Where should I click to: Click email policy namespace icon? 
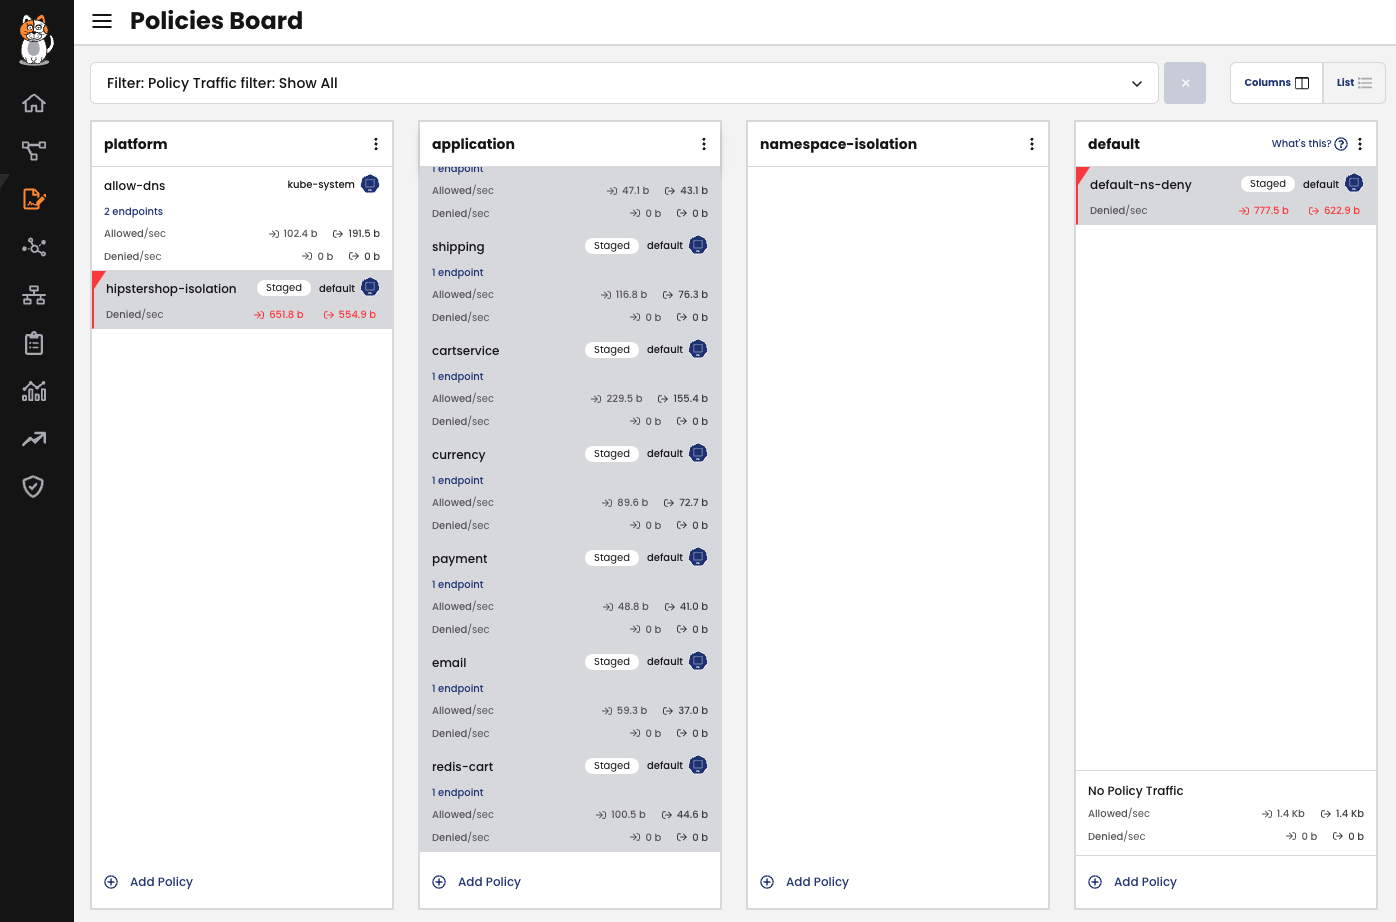pos(698,661)
